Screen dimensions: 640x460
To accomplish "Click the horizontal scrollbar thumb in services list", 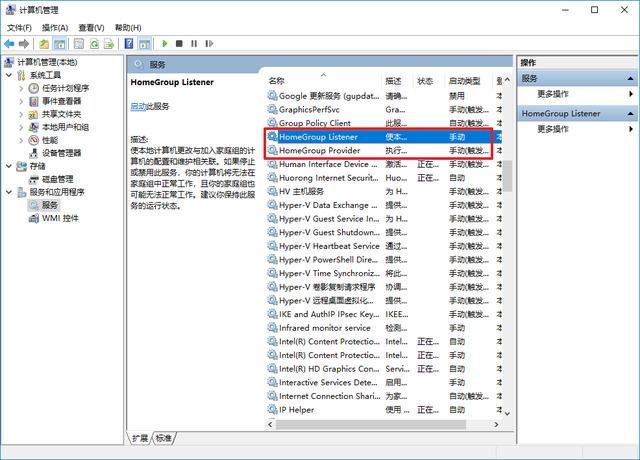I will click(371, 424).
